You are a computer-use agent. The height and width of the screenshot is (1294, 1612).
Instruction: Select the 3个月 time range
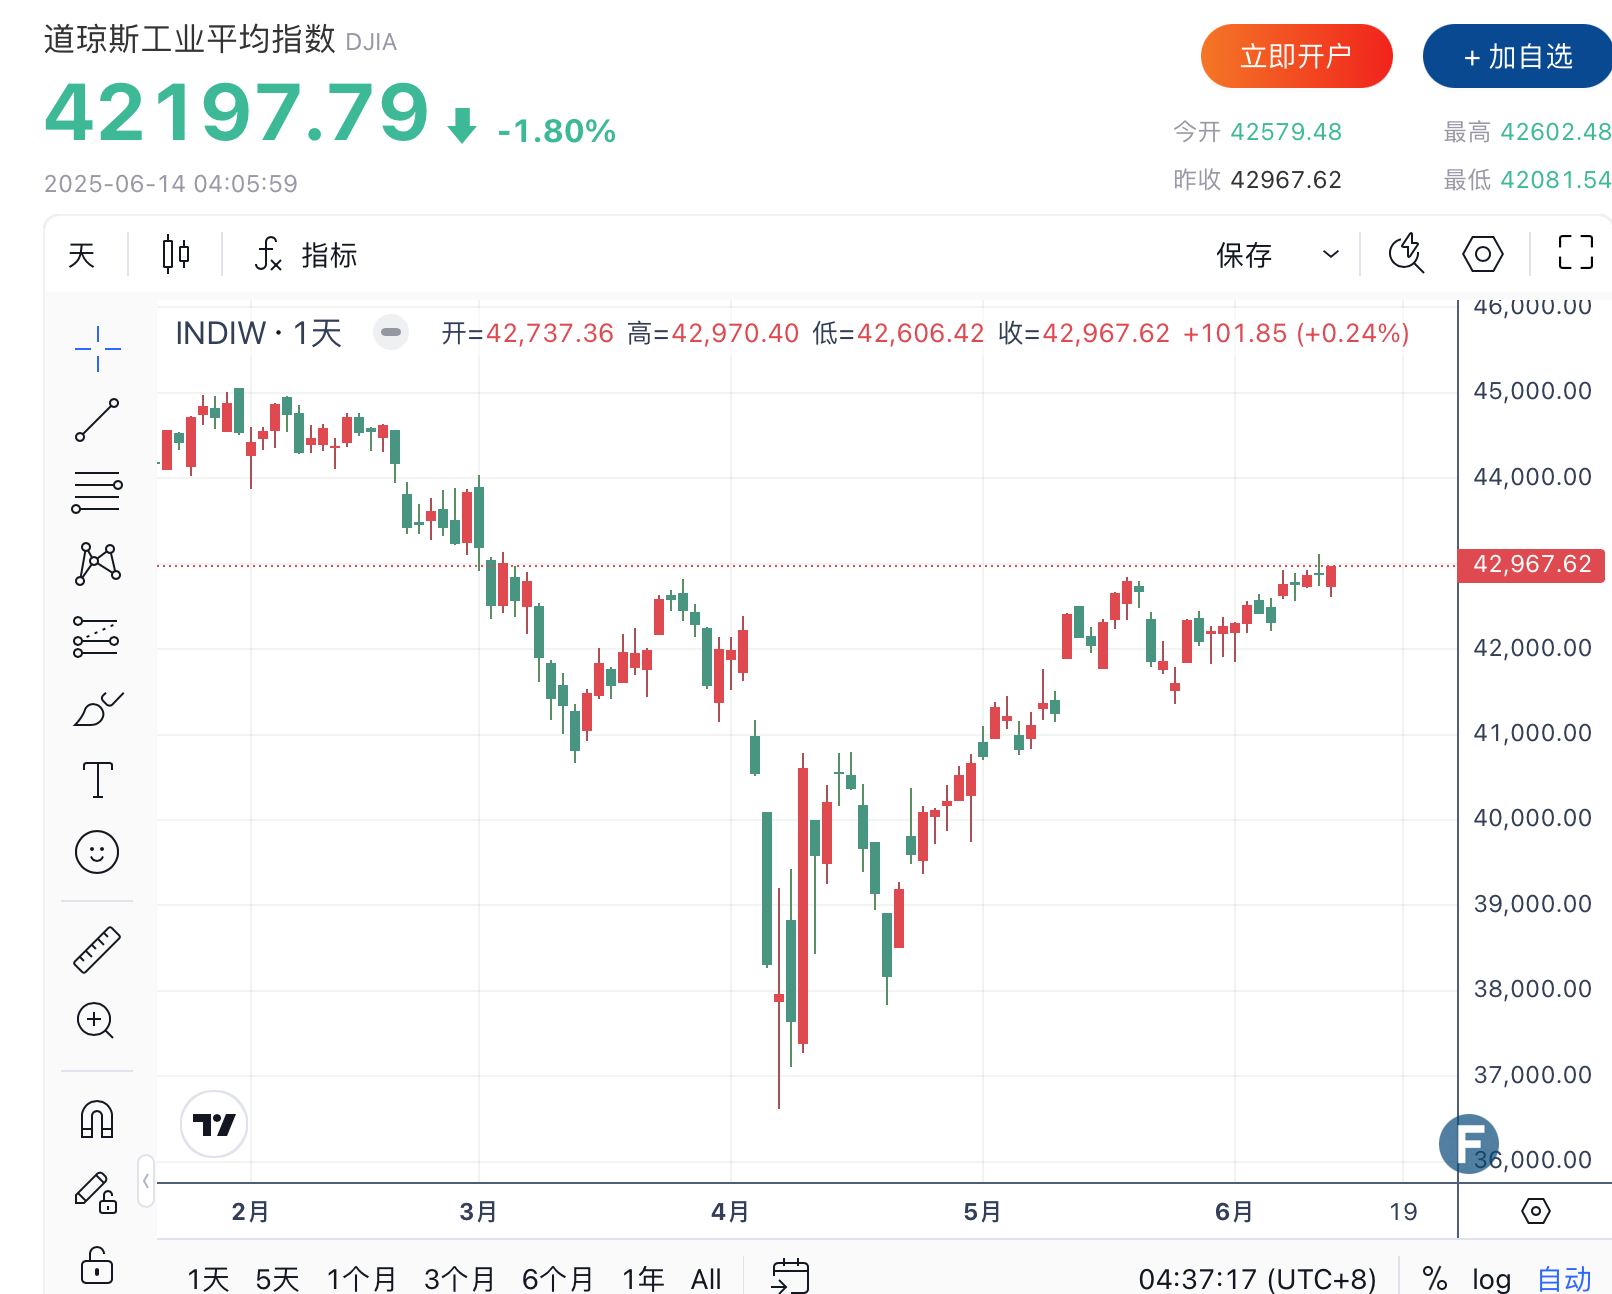click(x=459, y=1279)
